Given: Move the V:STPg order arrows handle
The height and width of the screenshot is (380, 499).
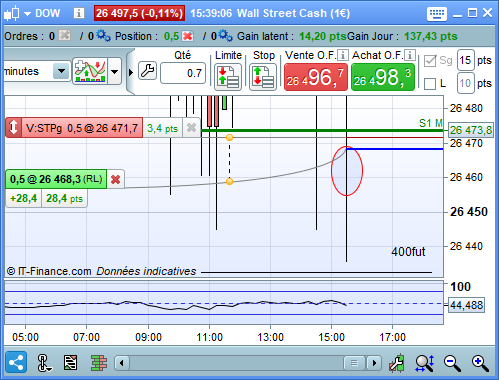Looking at the screenshot, I should 13,128.
